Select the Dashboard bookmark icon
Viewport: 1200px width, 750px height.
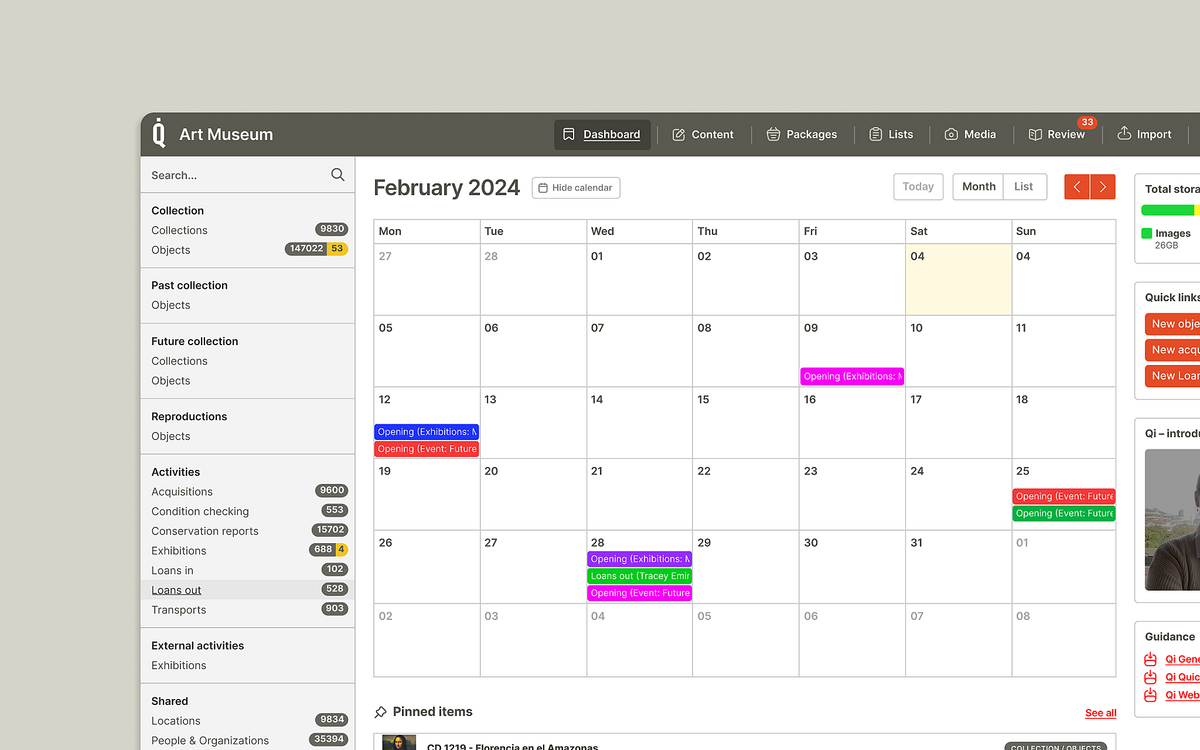[568, 134]
